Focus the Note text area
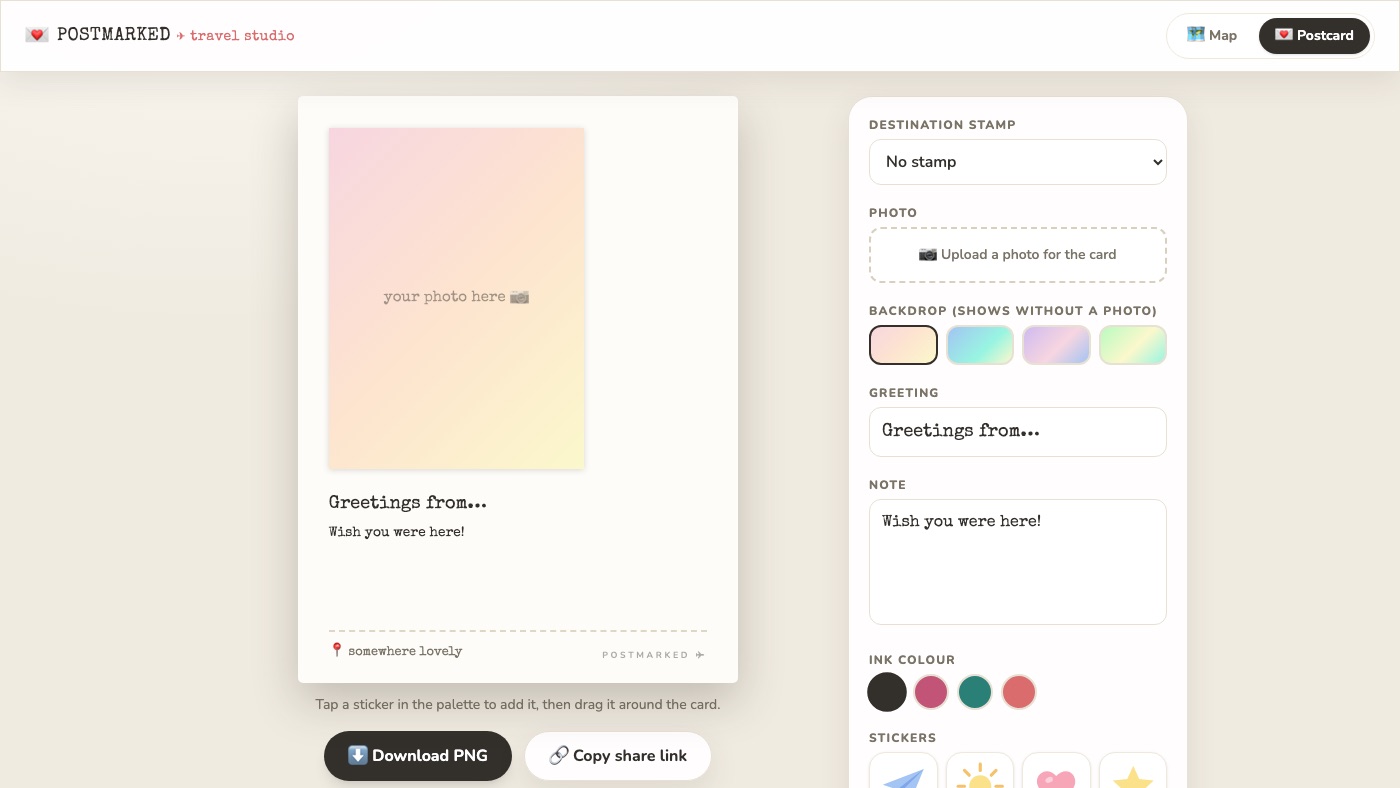The width and height of the screenshot is (1400, 788). click(1018, 562)
